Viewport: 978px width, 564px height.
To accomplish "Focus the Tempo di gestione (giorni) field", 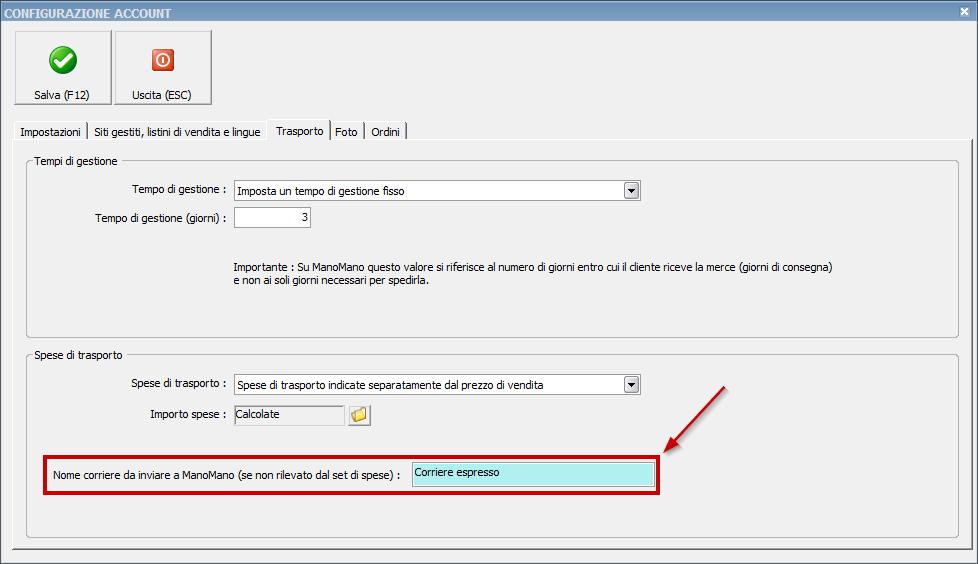I will [272, 217].
